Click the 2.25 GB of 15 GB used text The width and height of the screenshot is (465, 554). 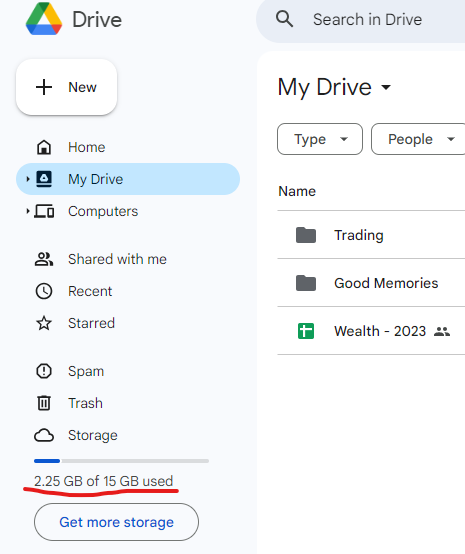pos(104,481)
